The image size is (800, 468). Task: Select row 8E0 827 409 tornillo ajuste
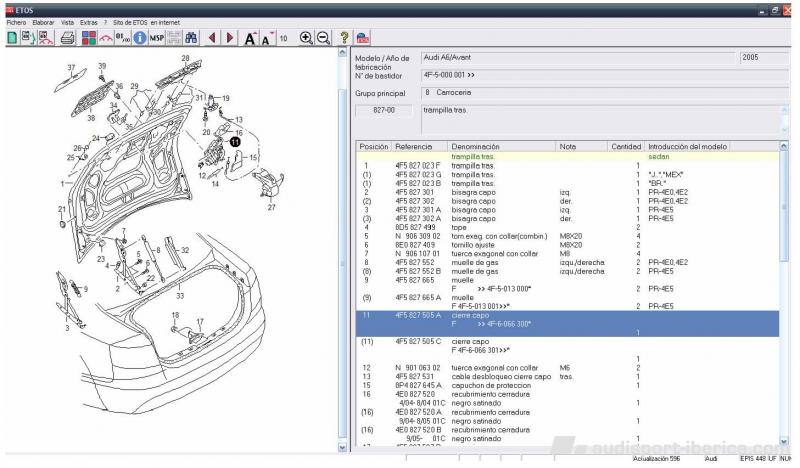pyautogui.click(x=567, y=245)
